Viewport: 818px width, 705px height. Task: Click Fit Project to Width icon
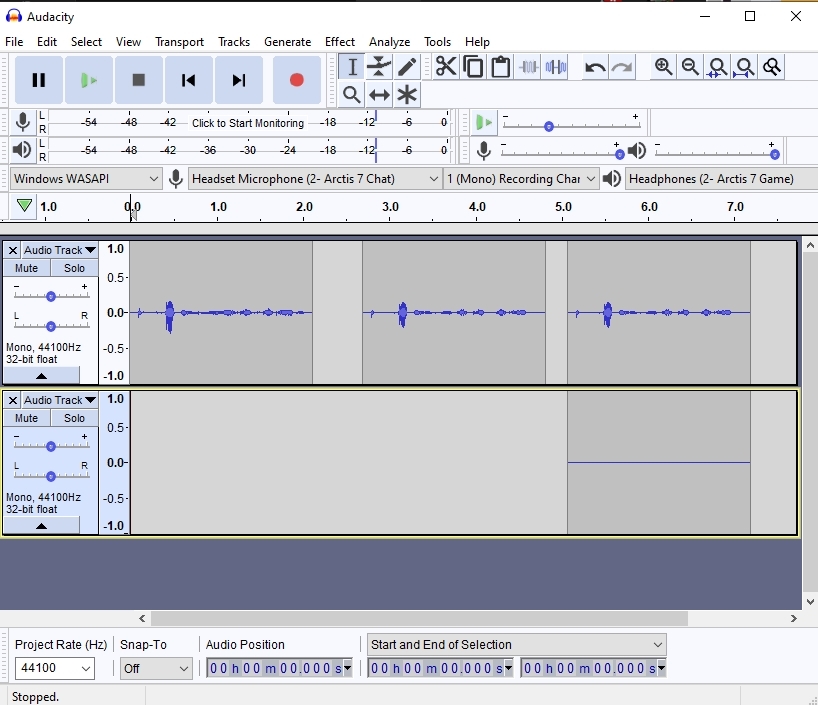tap(745, 67)
